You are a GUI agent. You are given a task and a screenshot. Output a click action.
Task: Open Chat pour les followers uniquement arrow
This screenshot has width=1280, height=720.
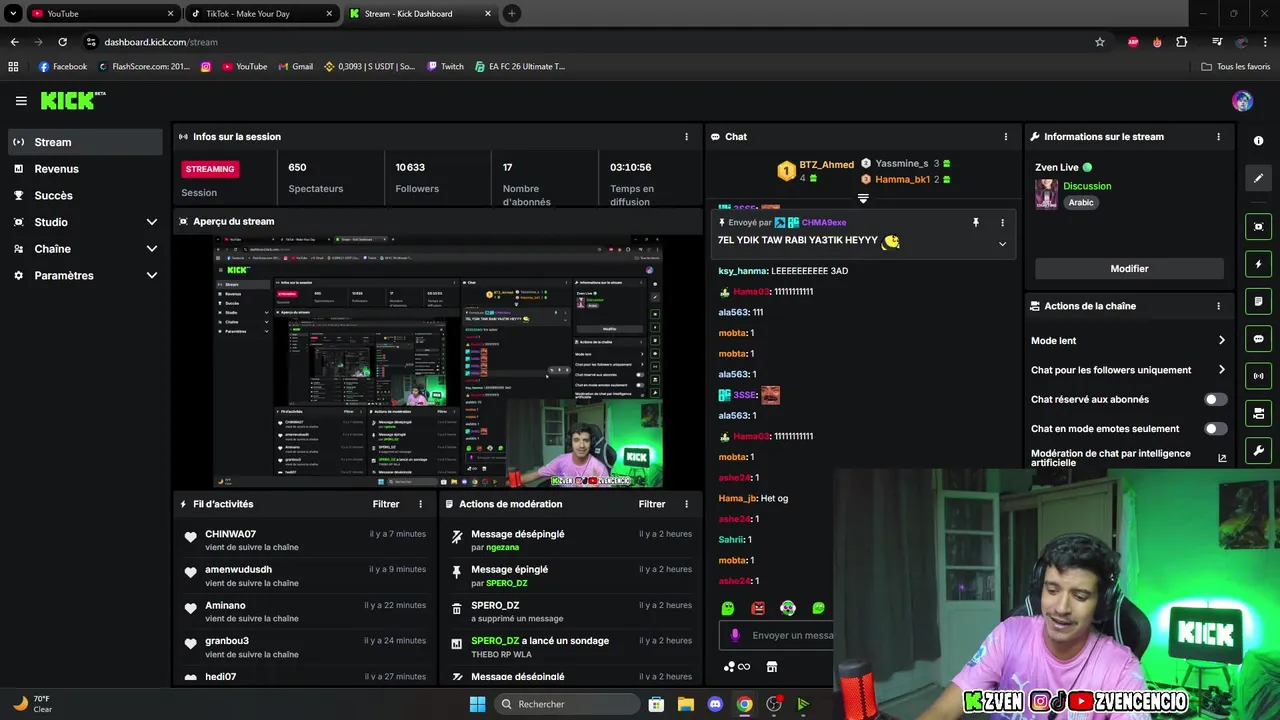pyautogui.click(x=1221, y=370)
